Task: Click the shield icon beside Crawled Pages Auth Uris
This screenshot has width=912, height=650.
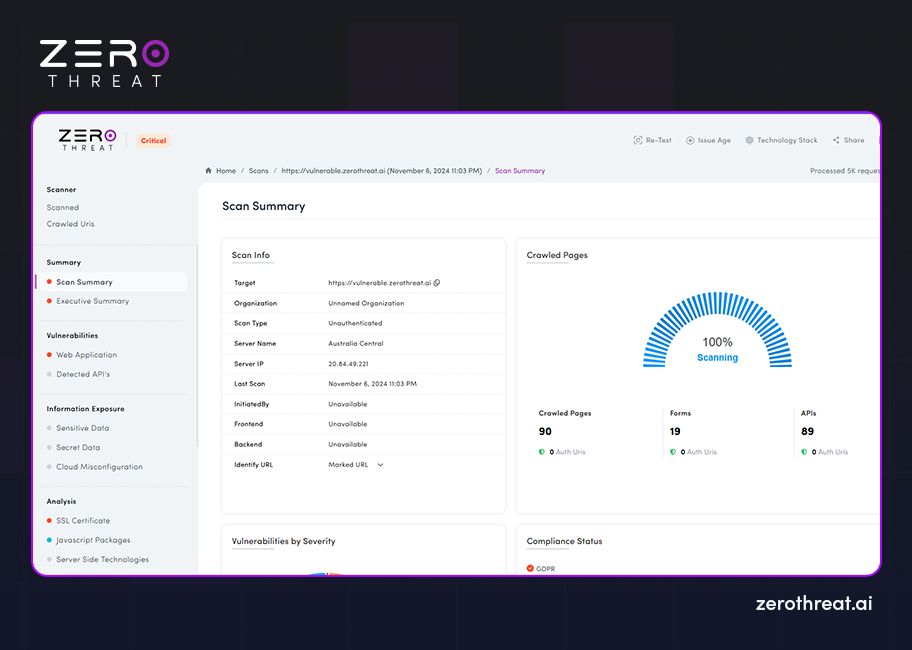Action: tap(540, 452)
